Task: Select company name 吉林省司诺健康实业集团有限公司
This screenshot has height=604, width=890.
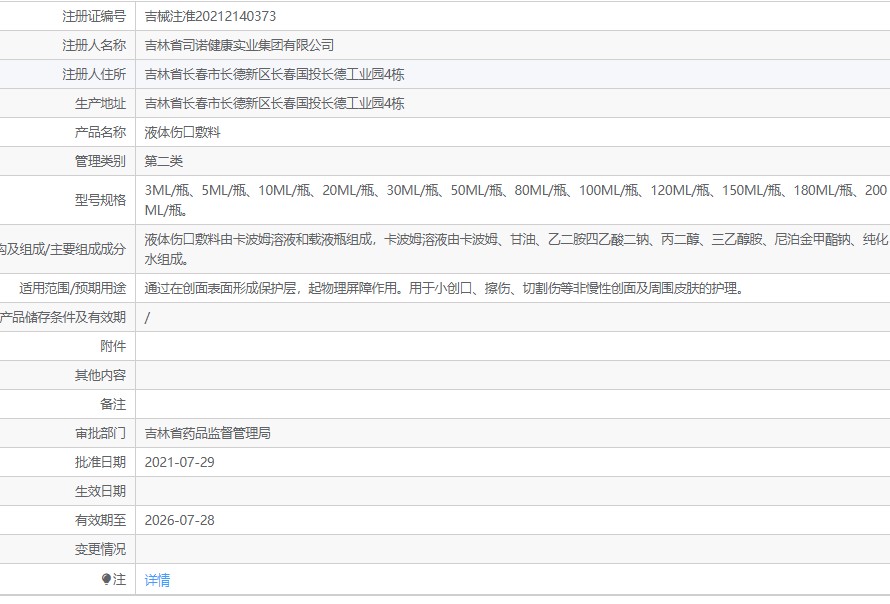Action: [239, 45]
